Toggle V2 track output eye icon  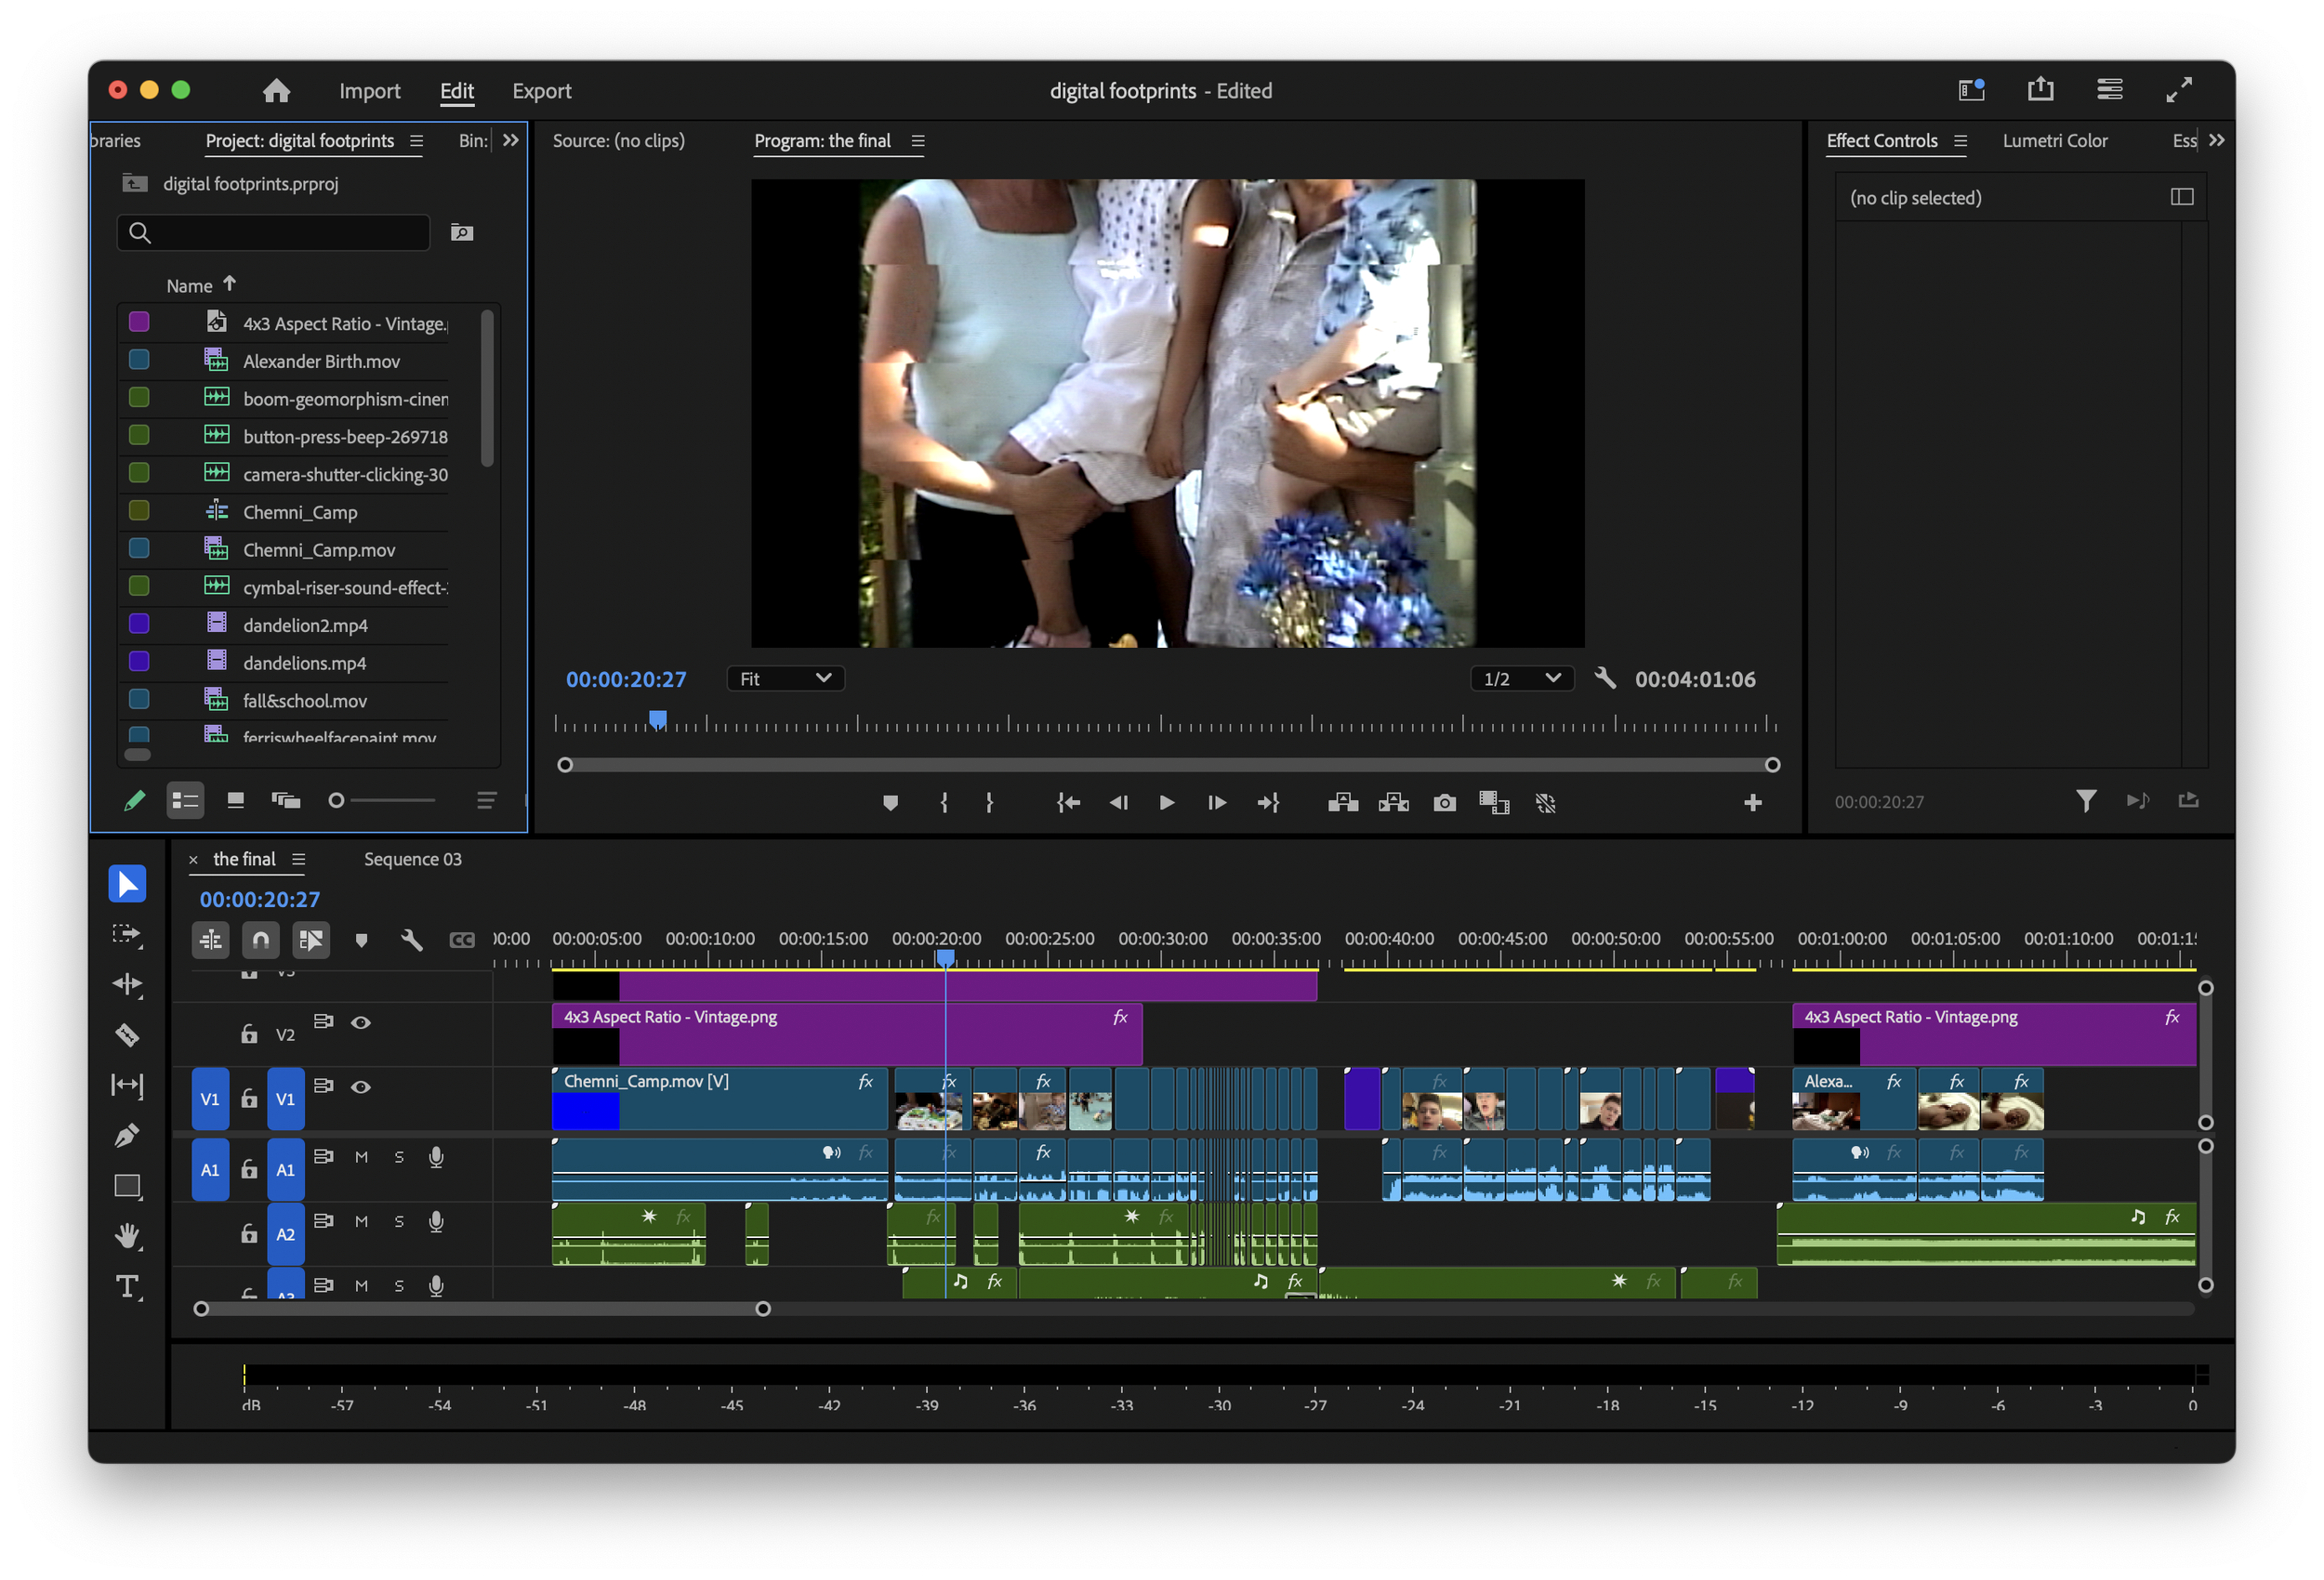click(361, 1022)
